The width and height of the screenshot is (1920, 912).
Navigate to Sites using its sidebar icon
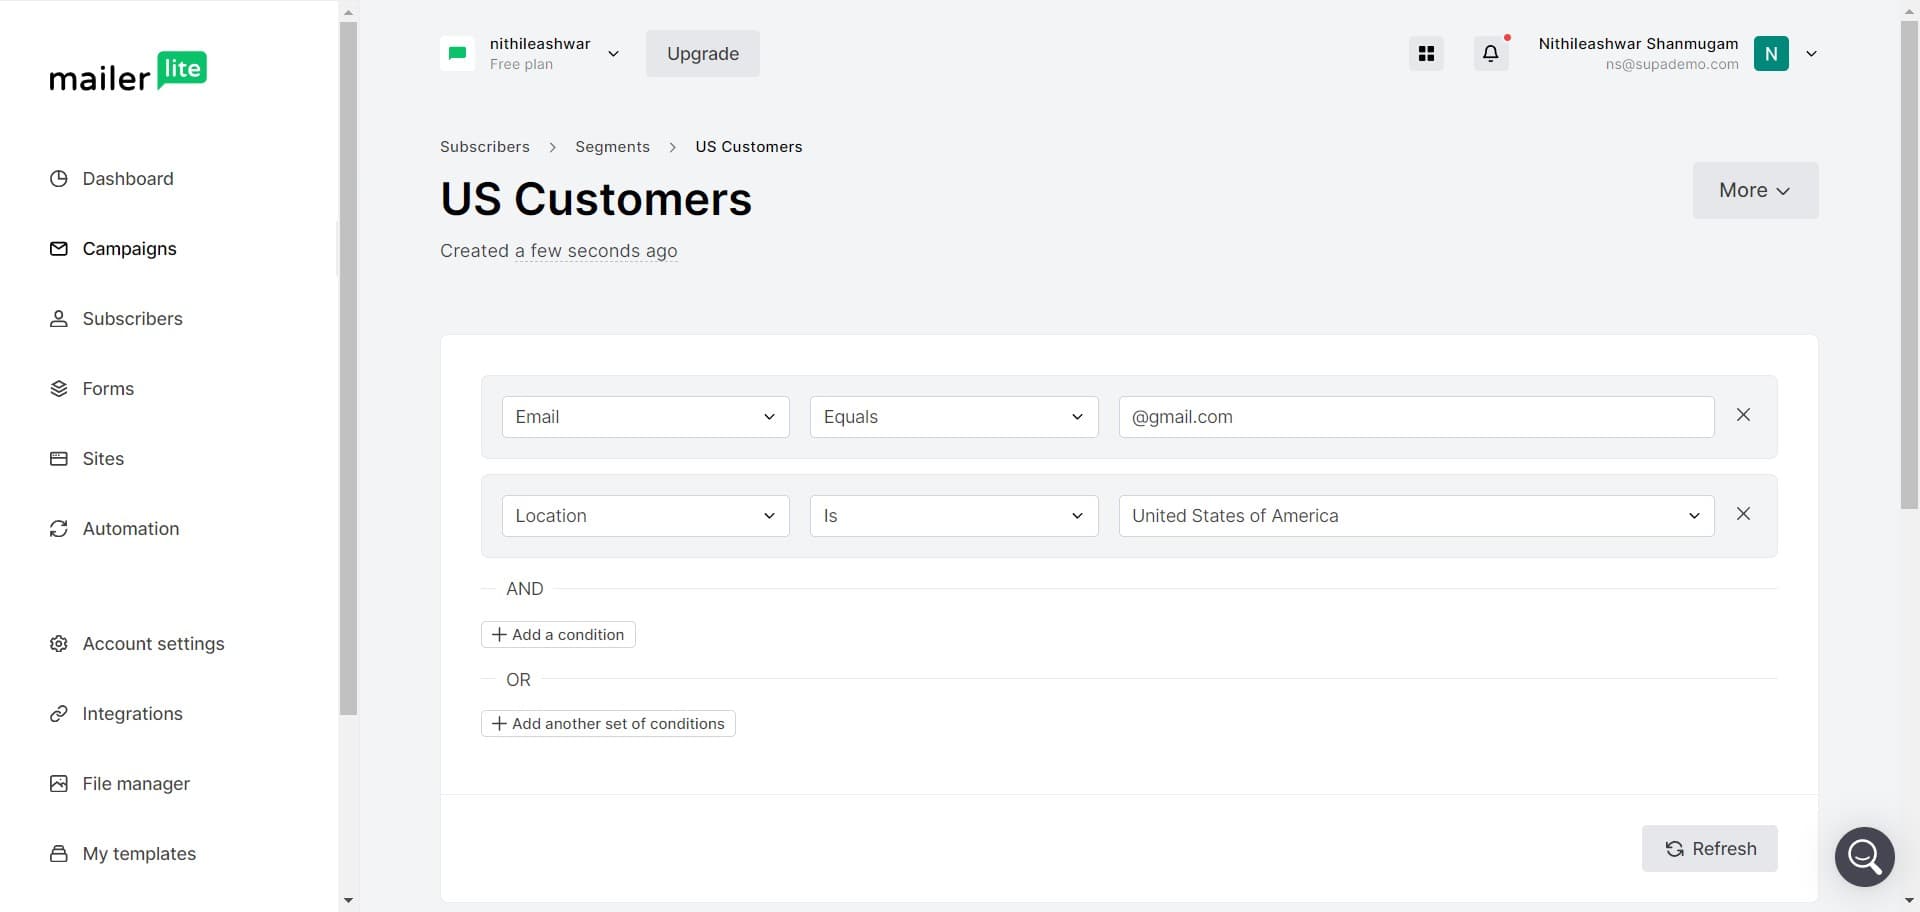pos(59,458)
